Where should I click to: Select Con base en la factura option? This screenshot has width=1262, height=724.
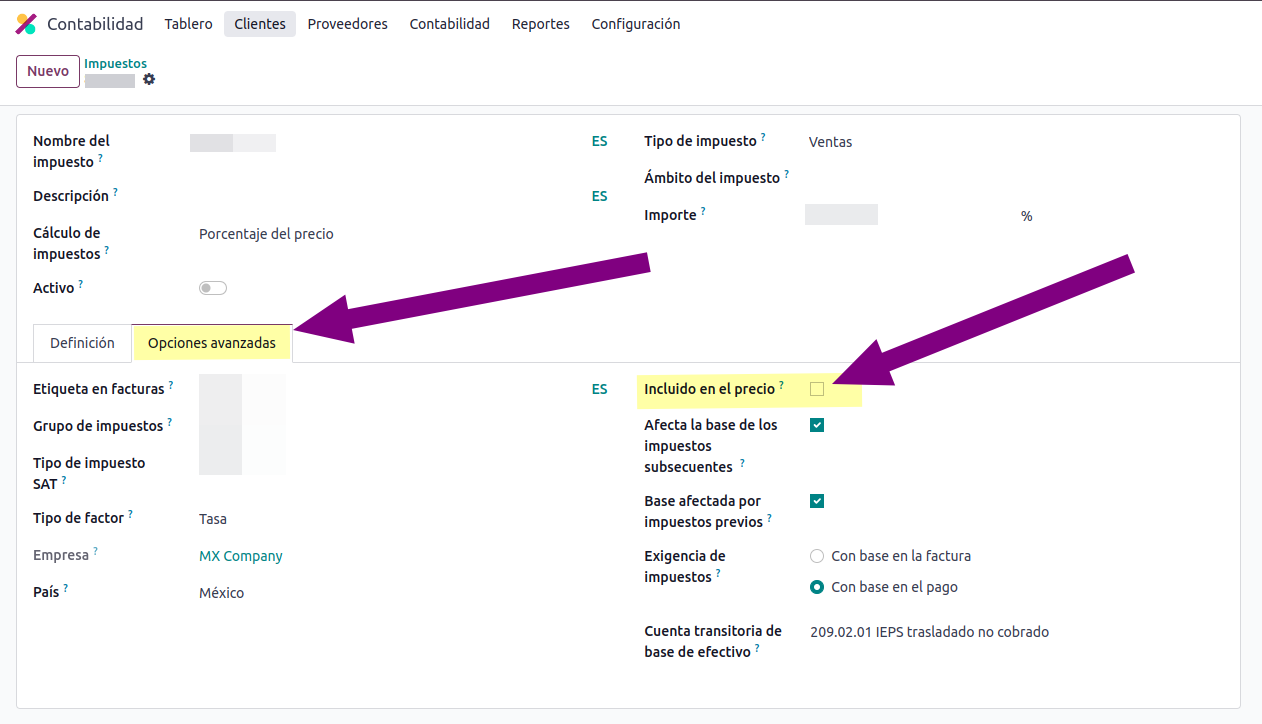coord(817,556)
